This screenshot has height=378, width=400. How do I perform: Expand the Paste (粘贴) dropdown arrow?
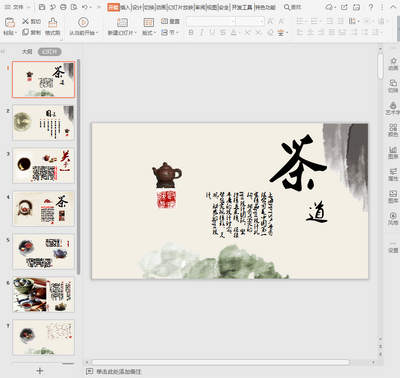click(16, 33)
